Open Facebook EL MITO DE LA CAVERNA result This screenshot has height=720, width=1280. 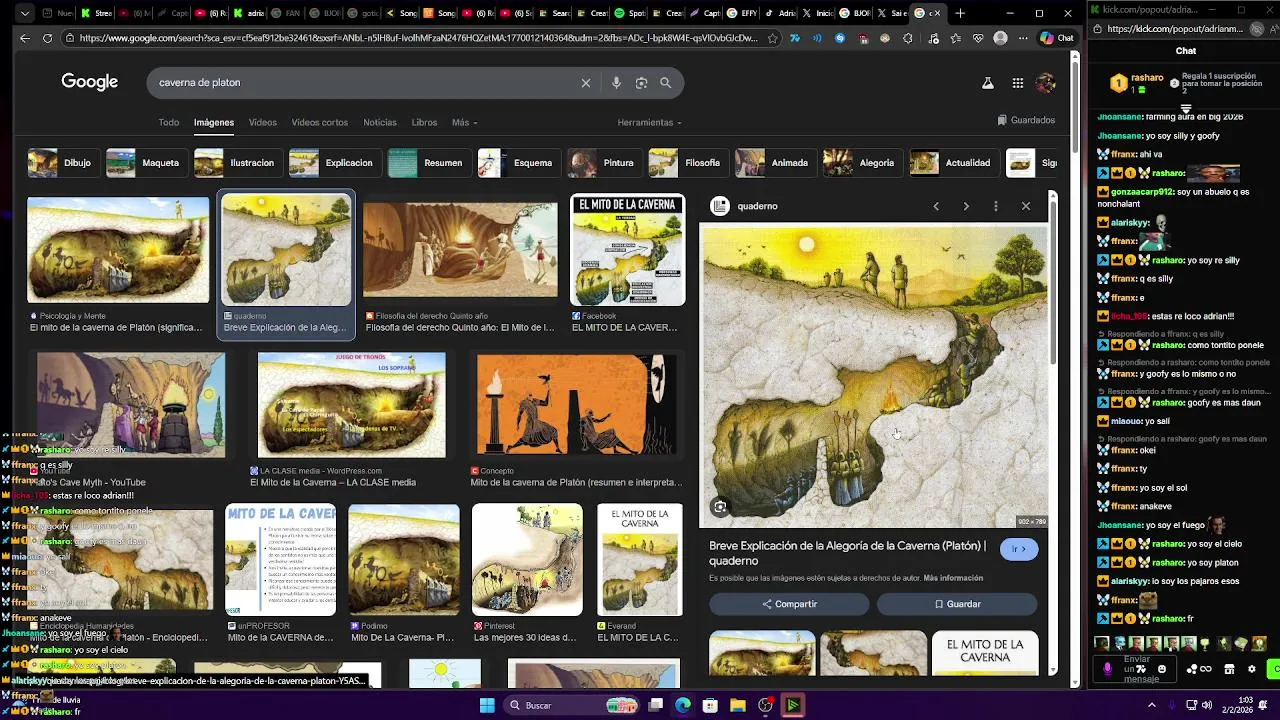(628, 250)
